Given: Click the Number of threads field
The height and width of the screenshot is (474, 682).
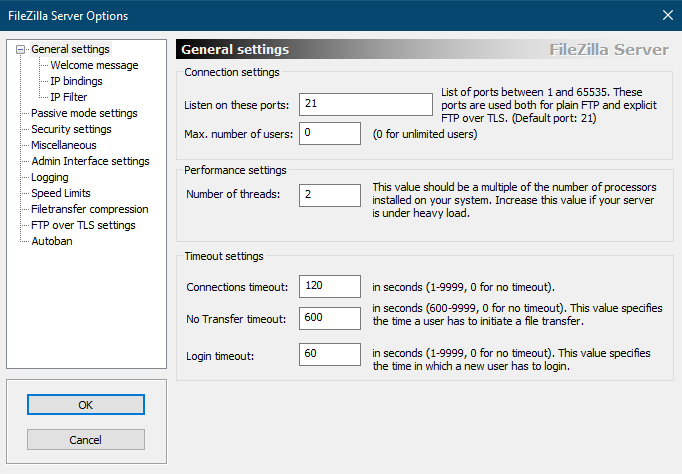Looking at the screenshot, I should click(330, 195).
